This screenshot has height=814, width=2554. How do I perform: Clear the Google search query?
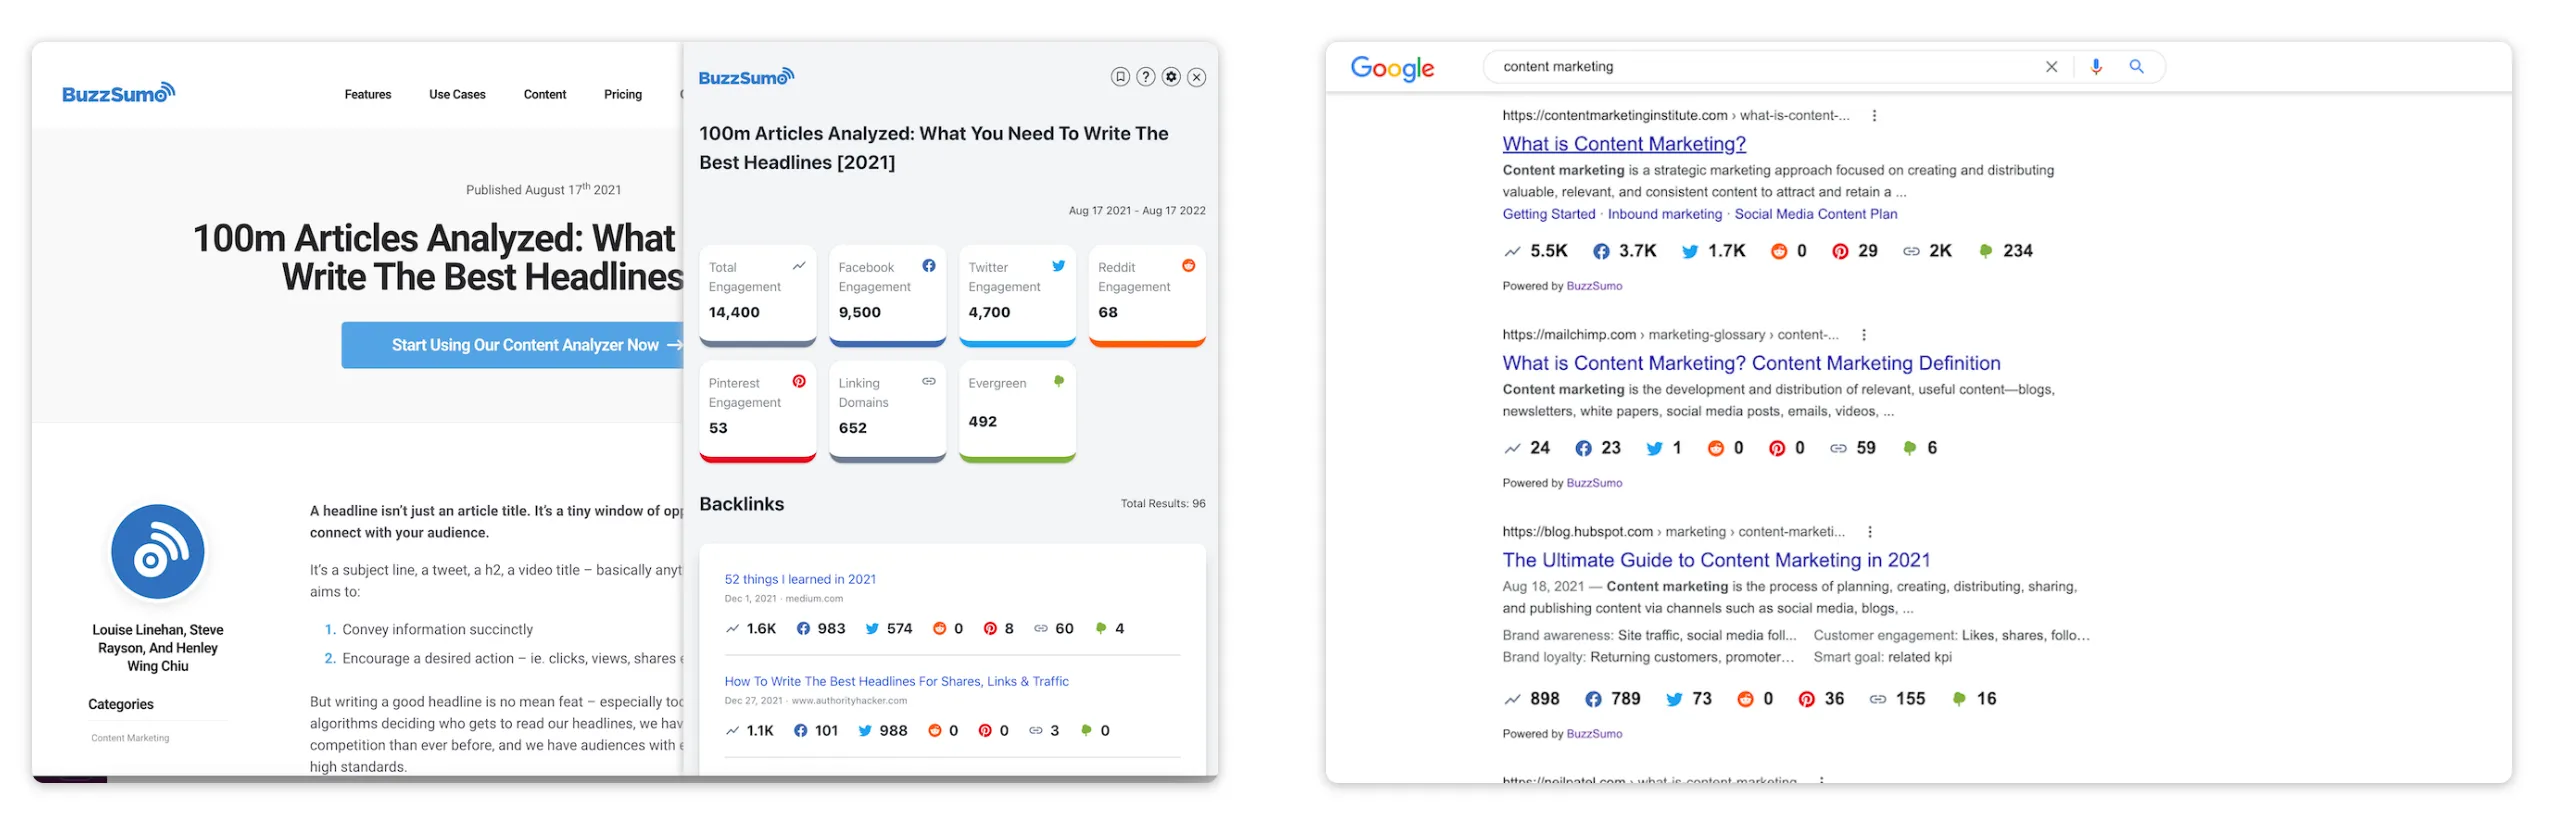click(2051, 67)
